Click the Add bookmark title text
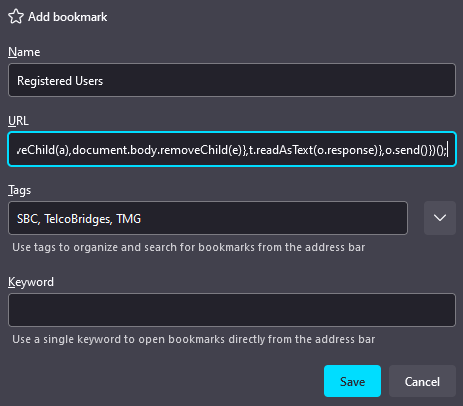463x406 pixels. [68, 17]
